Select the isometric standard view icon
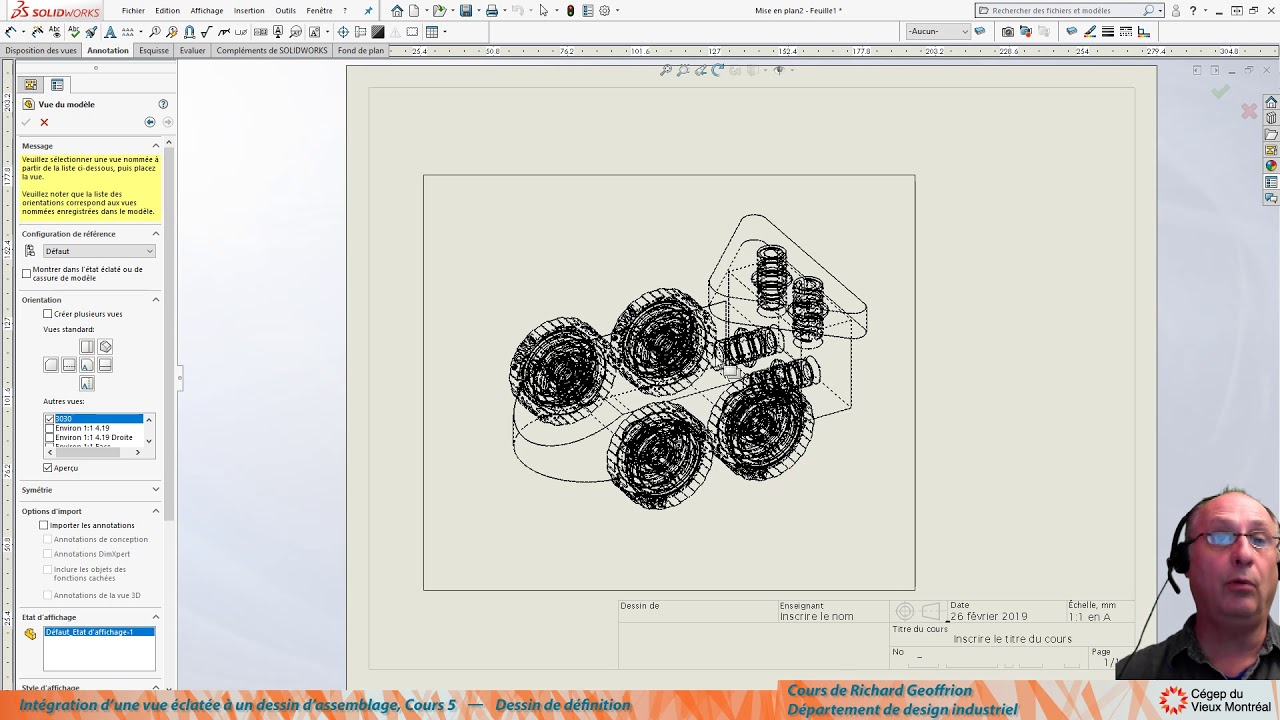1280x720 pixels. click(105, 347)
